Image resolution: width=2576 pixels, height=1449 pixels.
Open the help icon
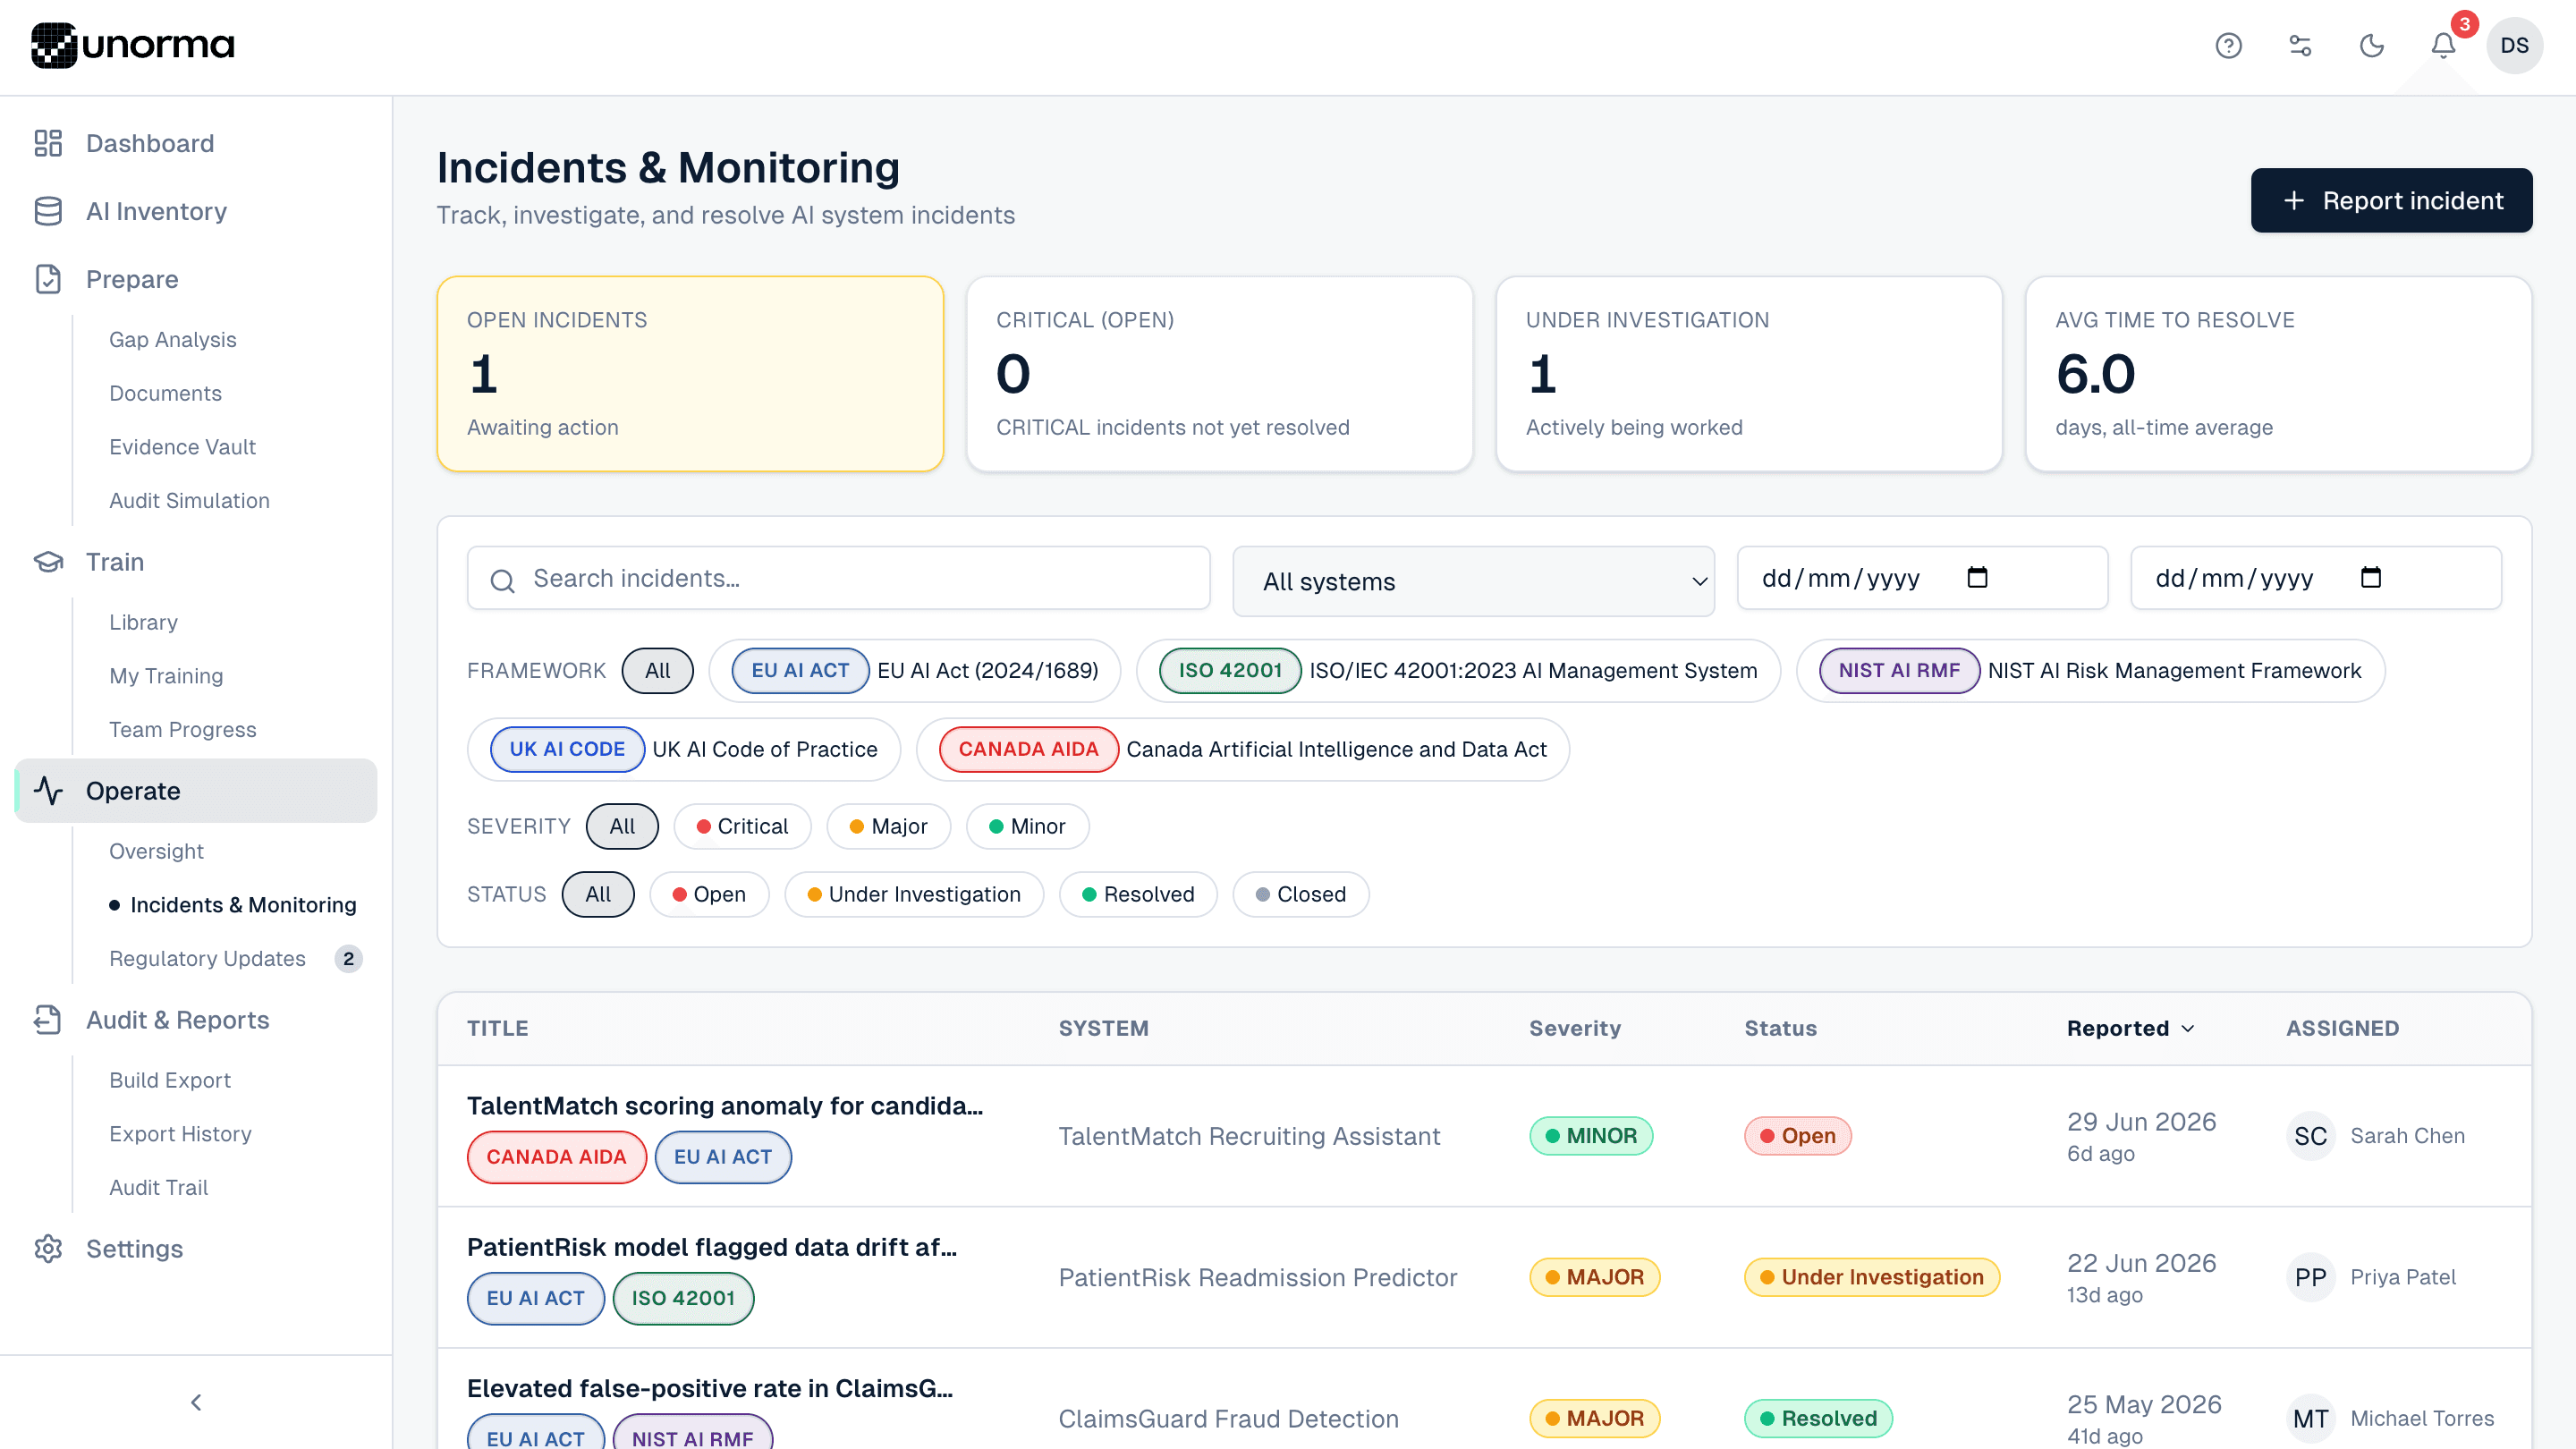click(2228, 45)
